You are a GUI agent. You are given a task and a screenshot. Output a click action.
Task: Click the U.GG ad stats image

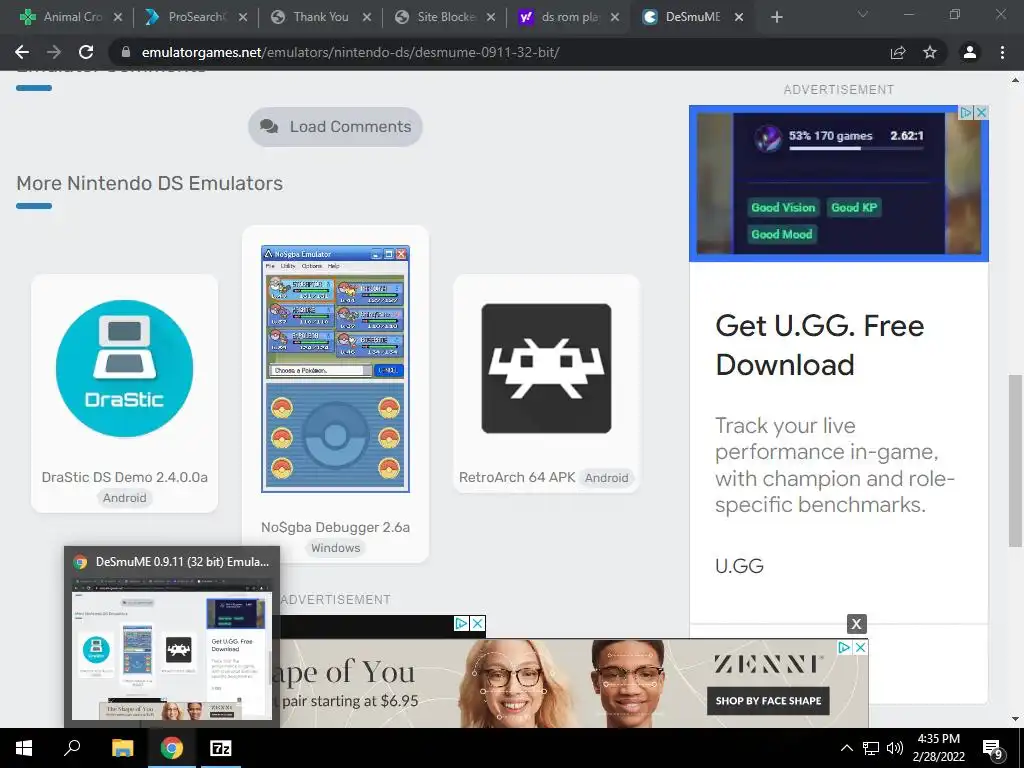click(839, 184)
